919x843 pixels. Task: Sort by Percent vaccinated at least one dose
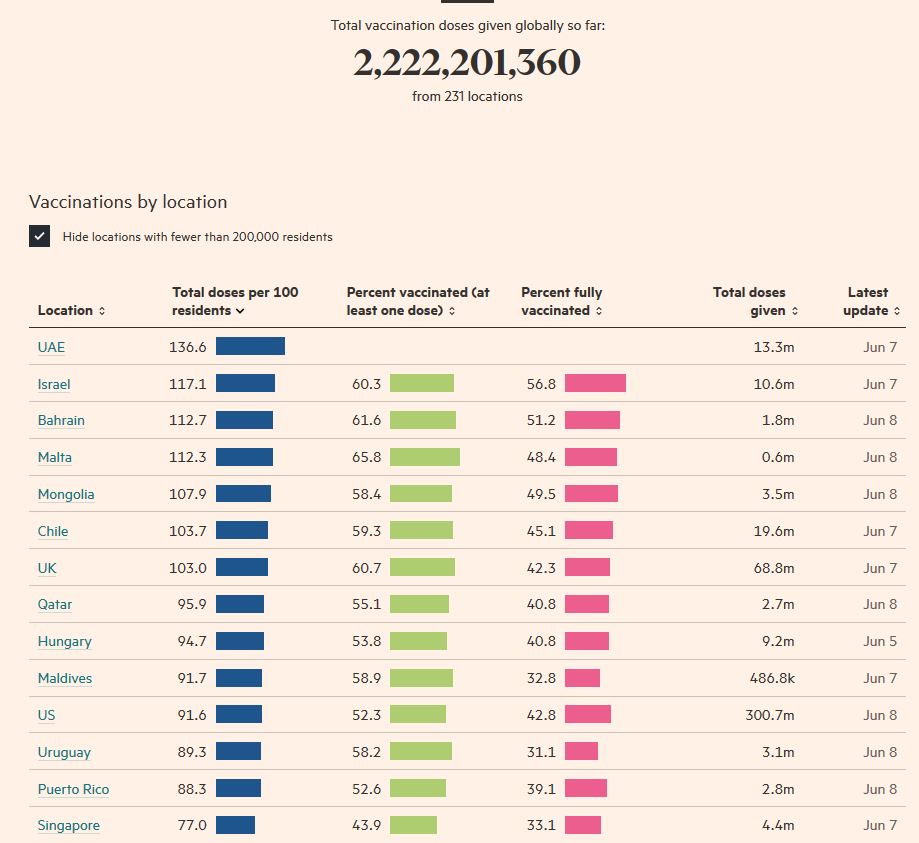pos(418,301)
